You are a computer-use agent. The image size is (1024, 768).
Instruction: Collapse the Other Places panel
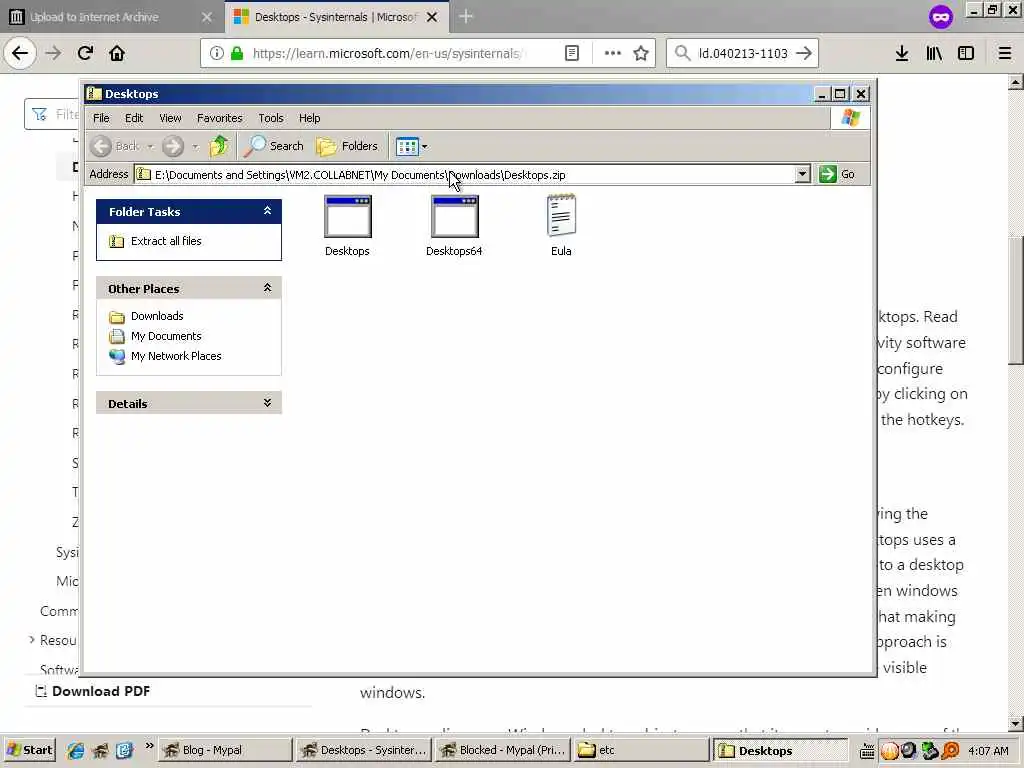(267, 288)
